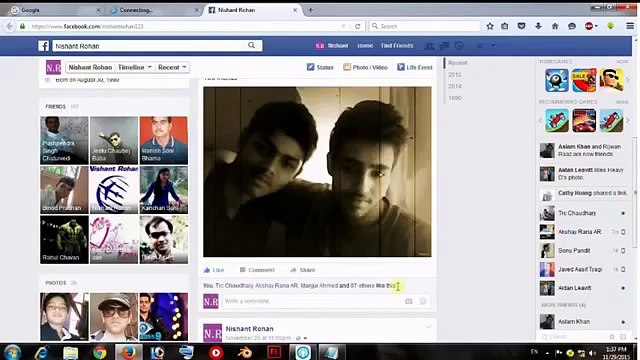
Task: Bookmark this page with the star icon
Action: click(x=490, y=26)
